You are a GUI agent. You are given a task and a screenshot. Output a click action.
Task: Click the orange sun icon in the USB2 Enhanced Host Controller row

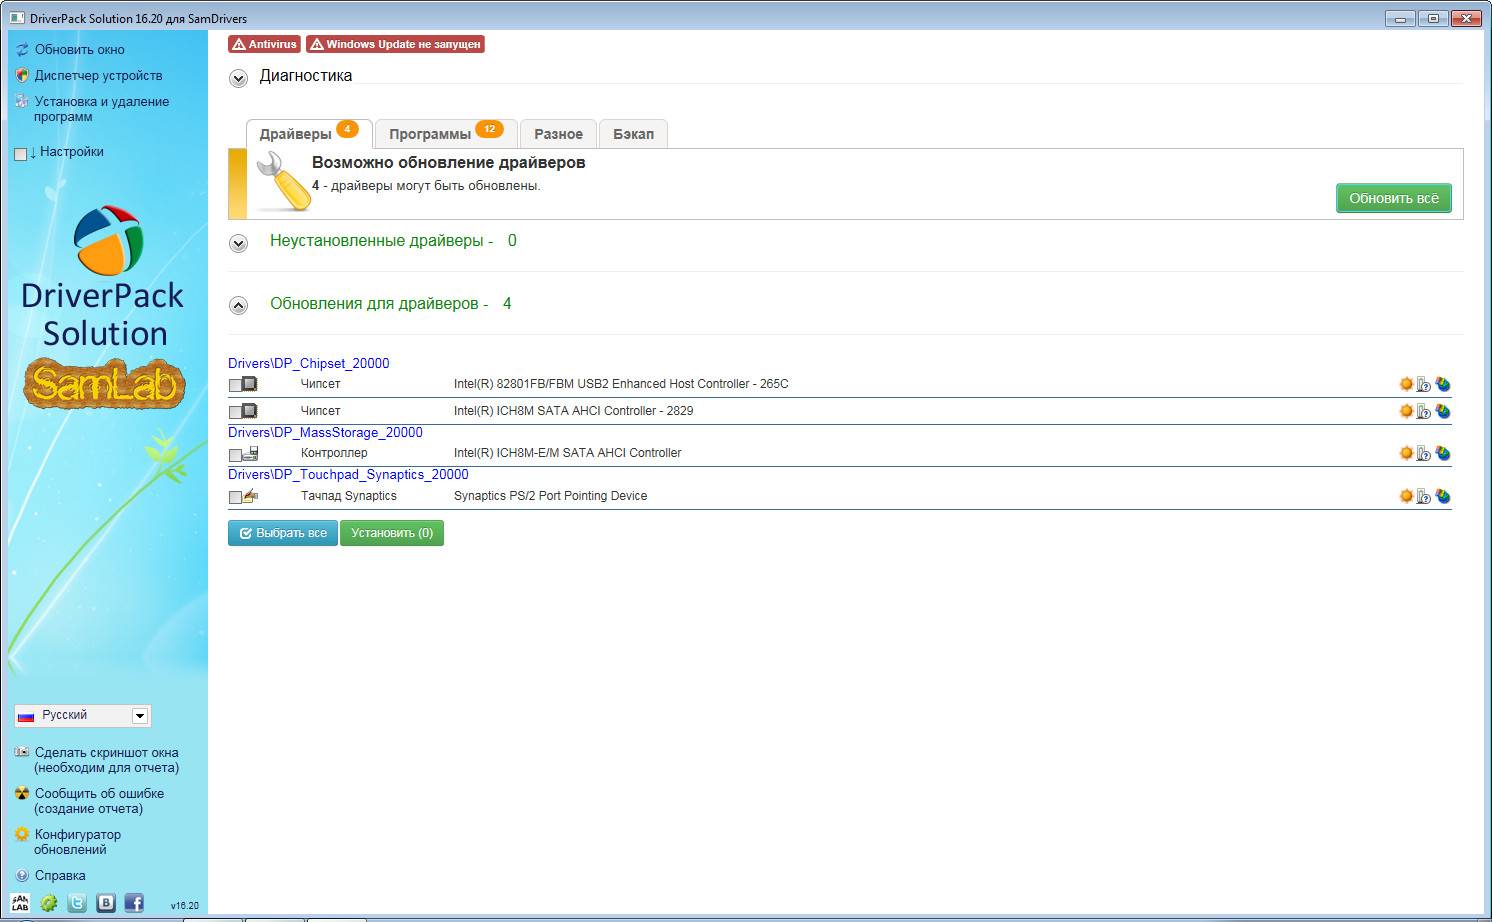[x=1406, y=384]
